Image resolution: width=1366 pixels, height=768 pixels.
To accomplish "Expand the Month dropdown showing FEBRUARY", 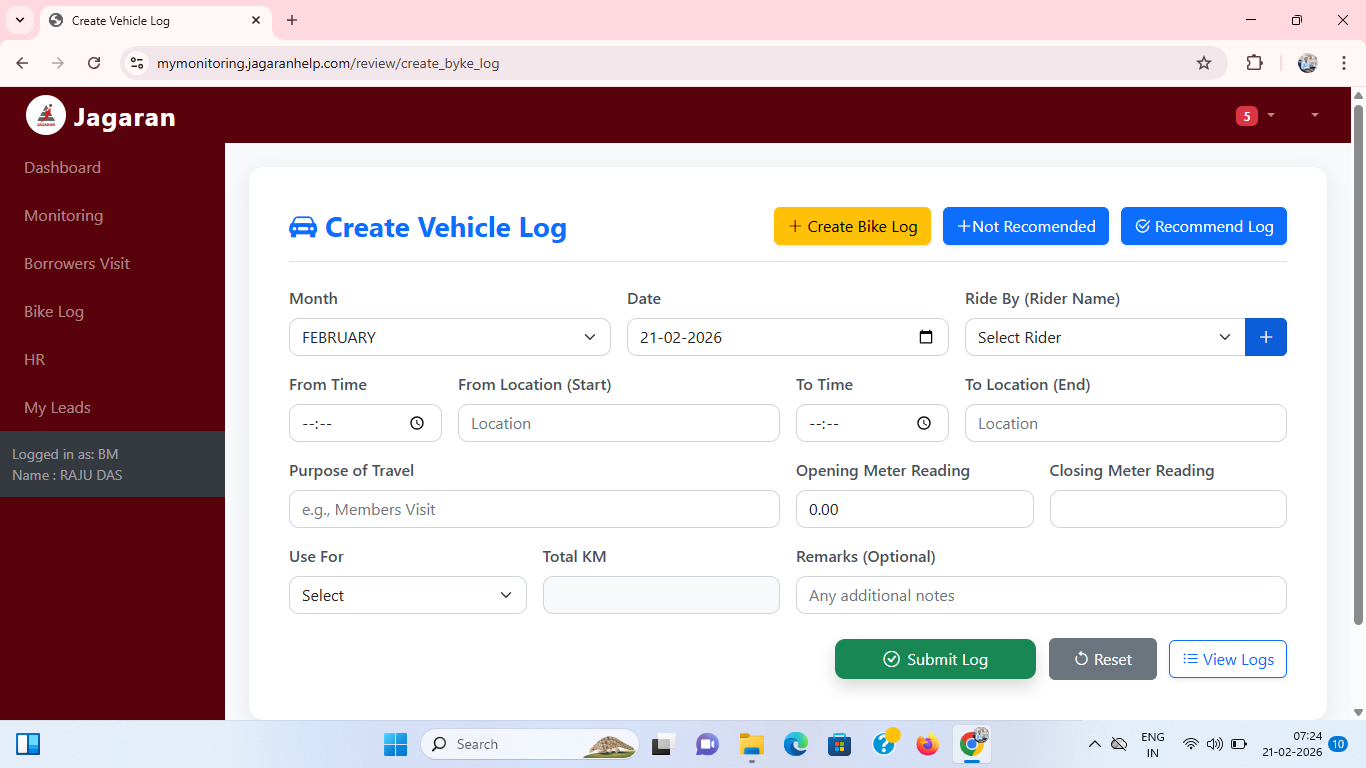I will [449, 337].
